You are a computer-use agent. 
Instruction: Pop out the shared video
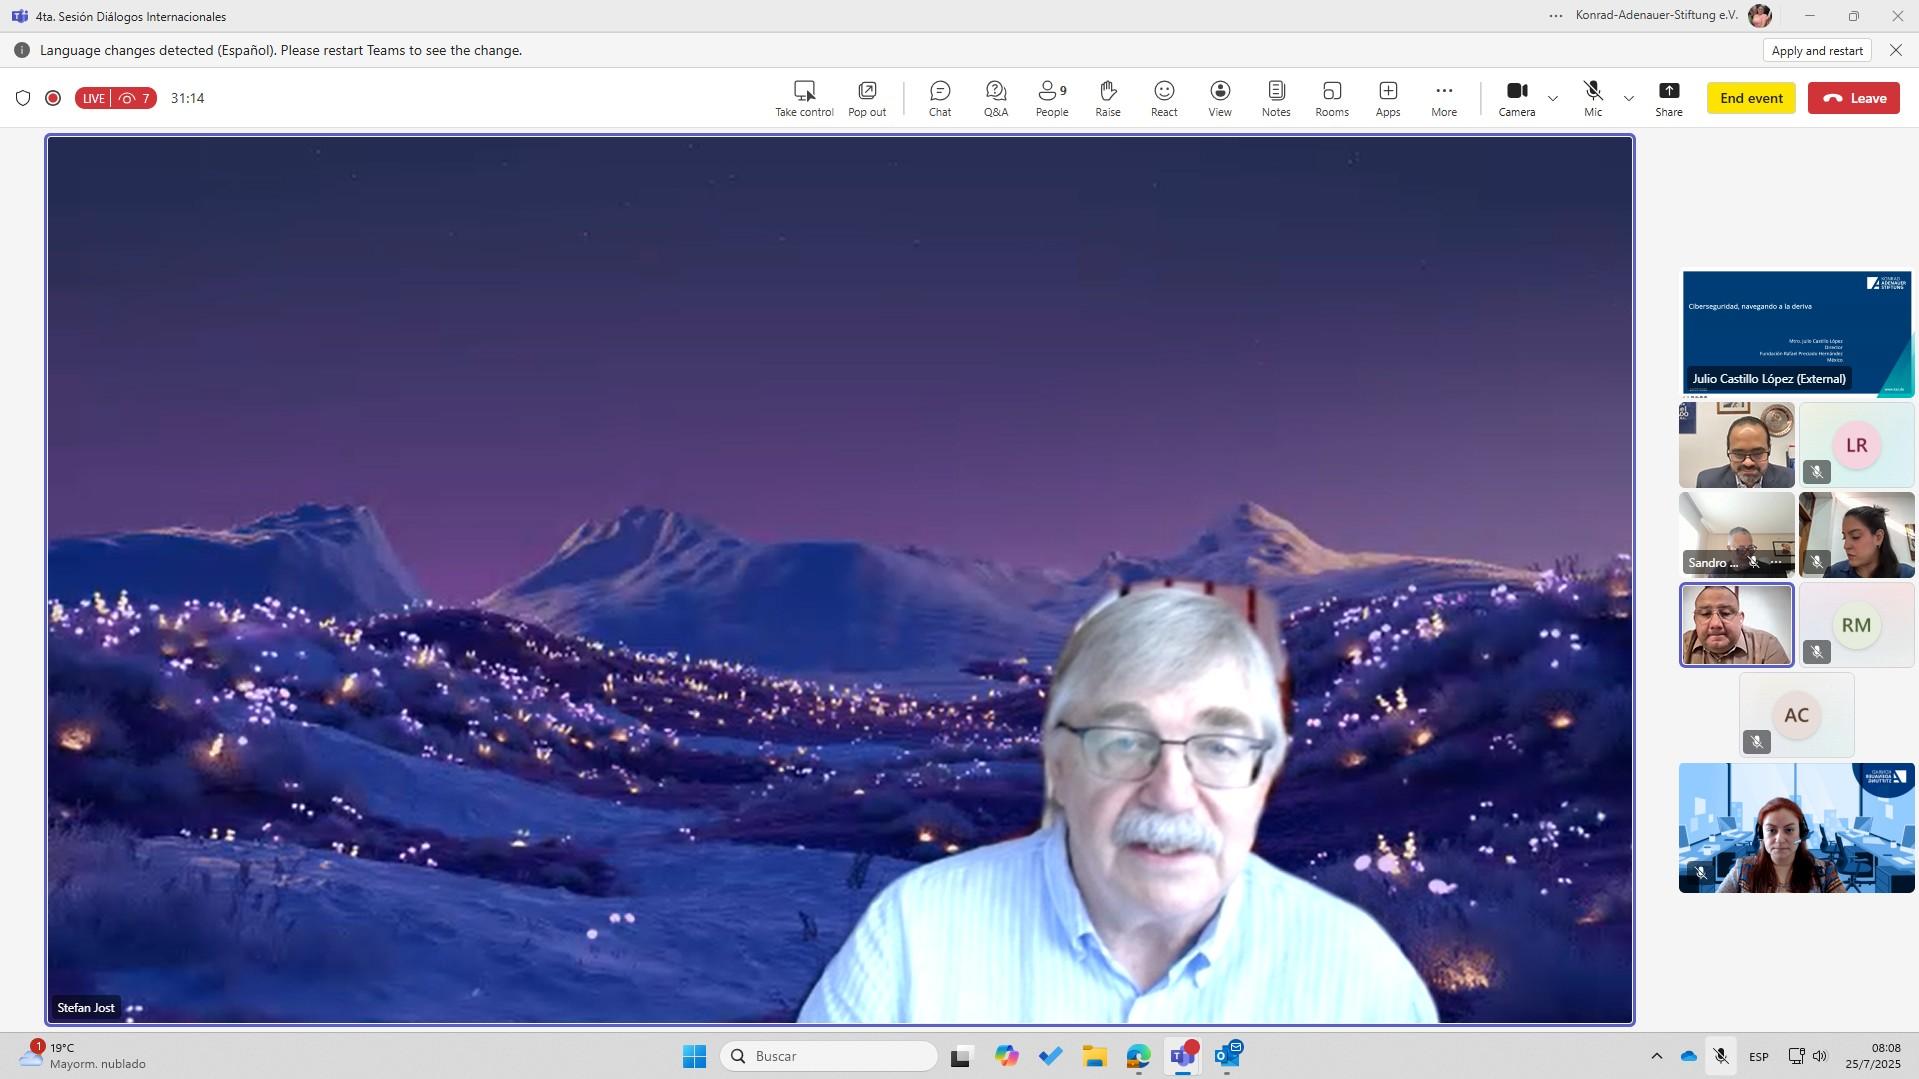(x=866, y=98)
